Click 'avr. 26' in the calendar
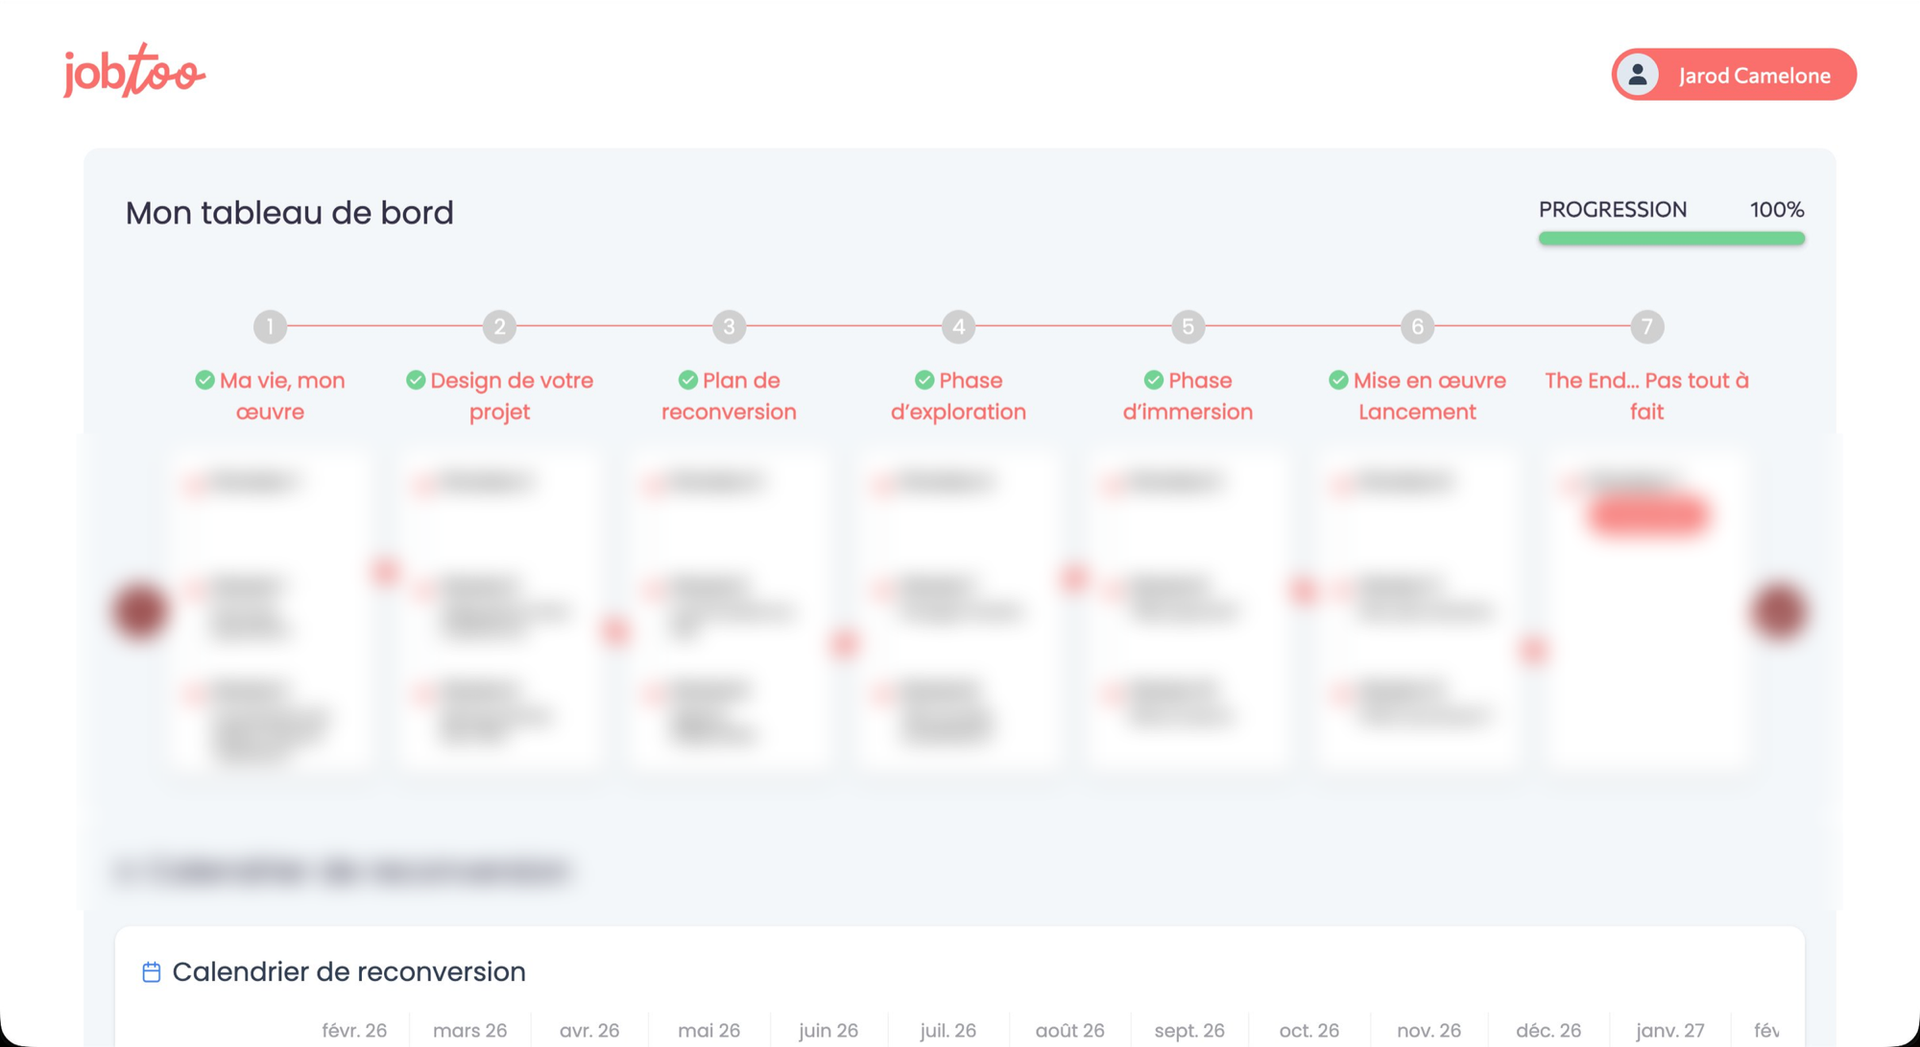This screenshot has height=1047, width=1920. click(x=589, y=1030)
